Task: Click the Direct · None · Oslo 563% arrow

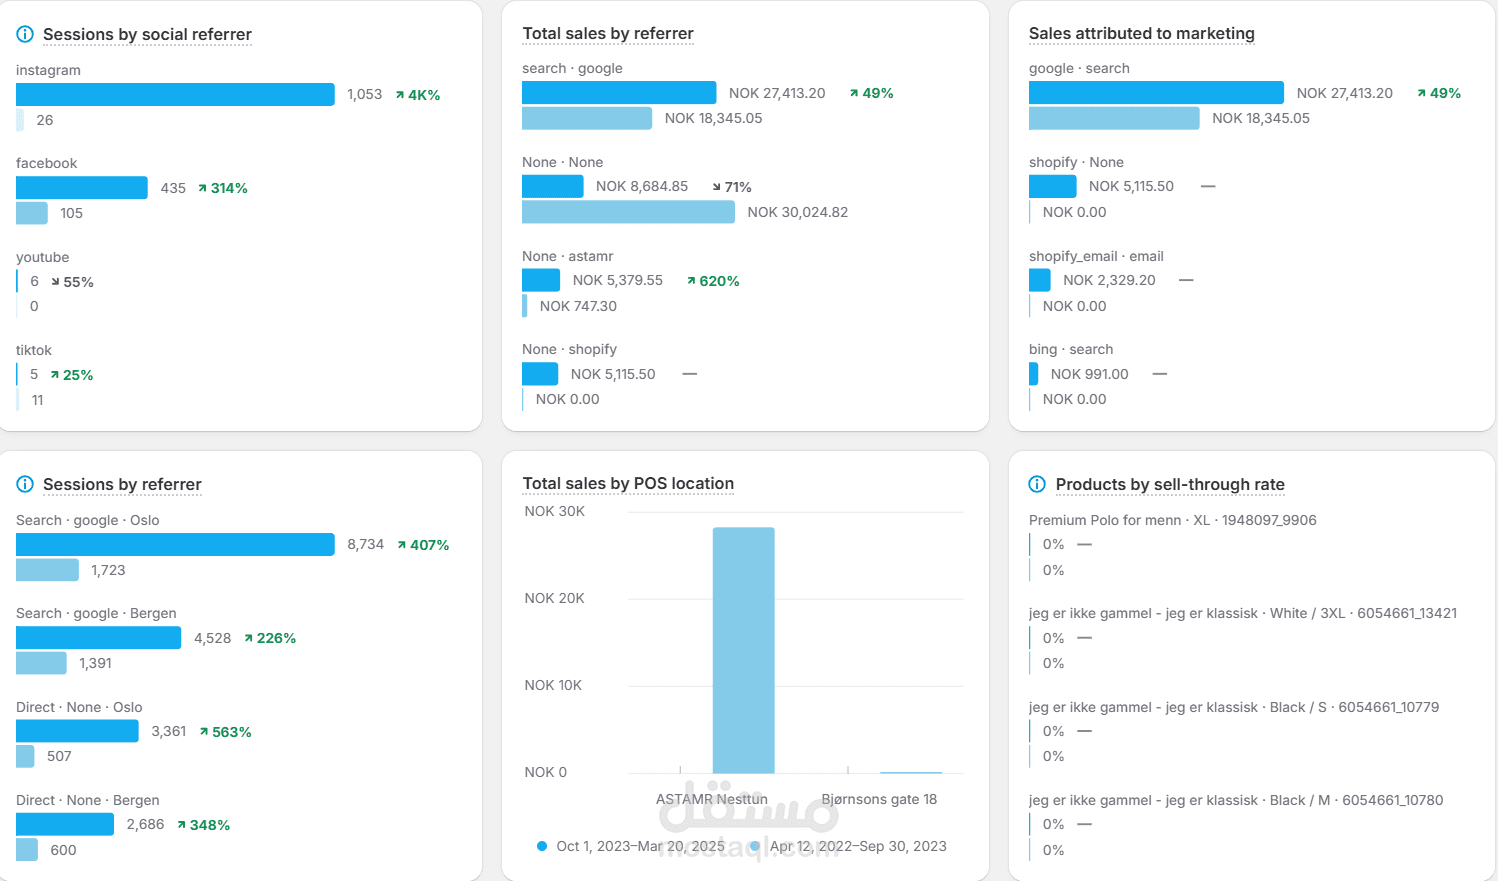Action: (x=204, y=732)
